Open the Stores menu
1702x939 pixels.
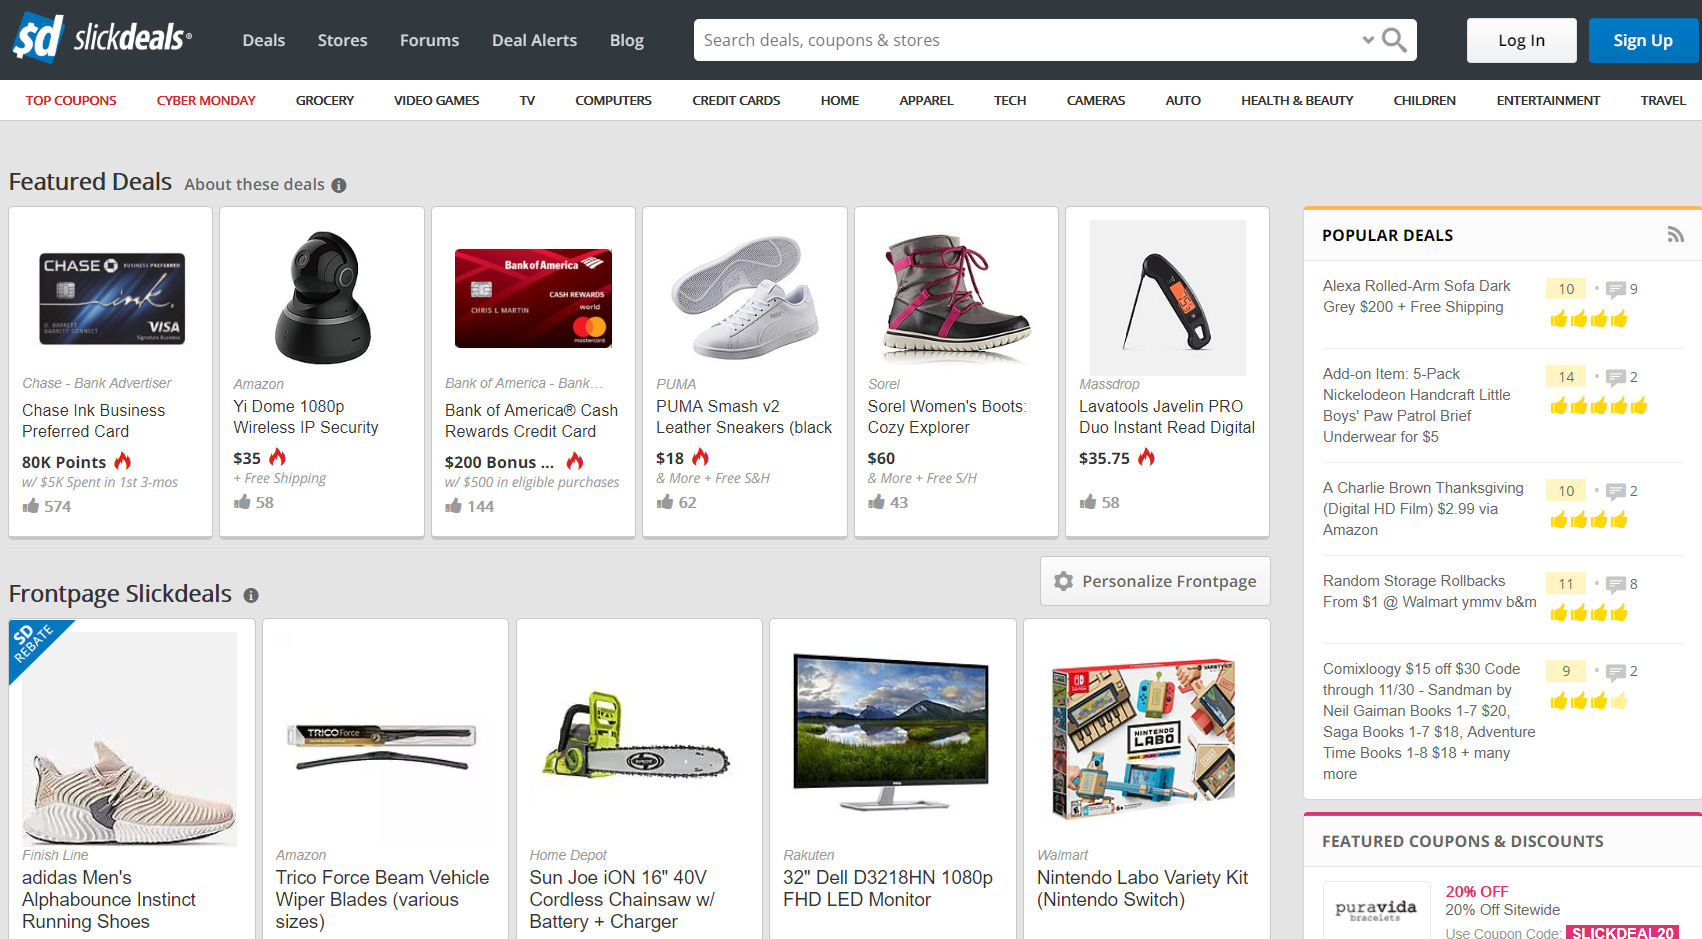pos(343,40)
